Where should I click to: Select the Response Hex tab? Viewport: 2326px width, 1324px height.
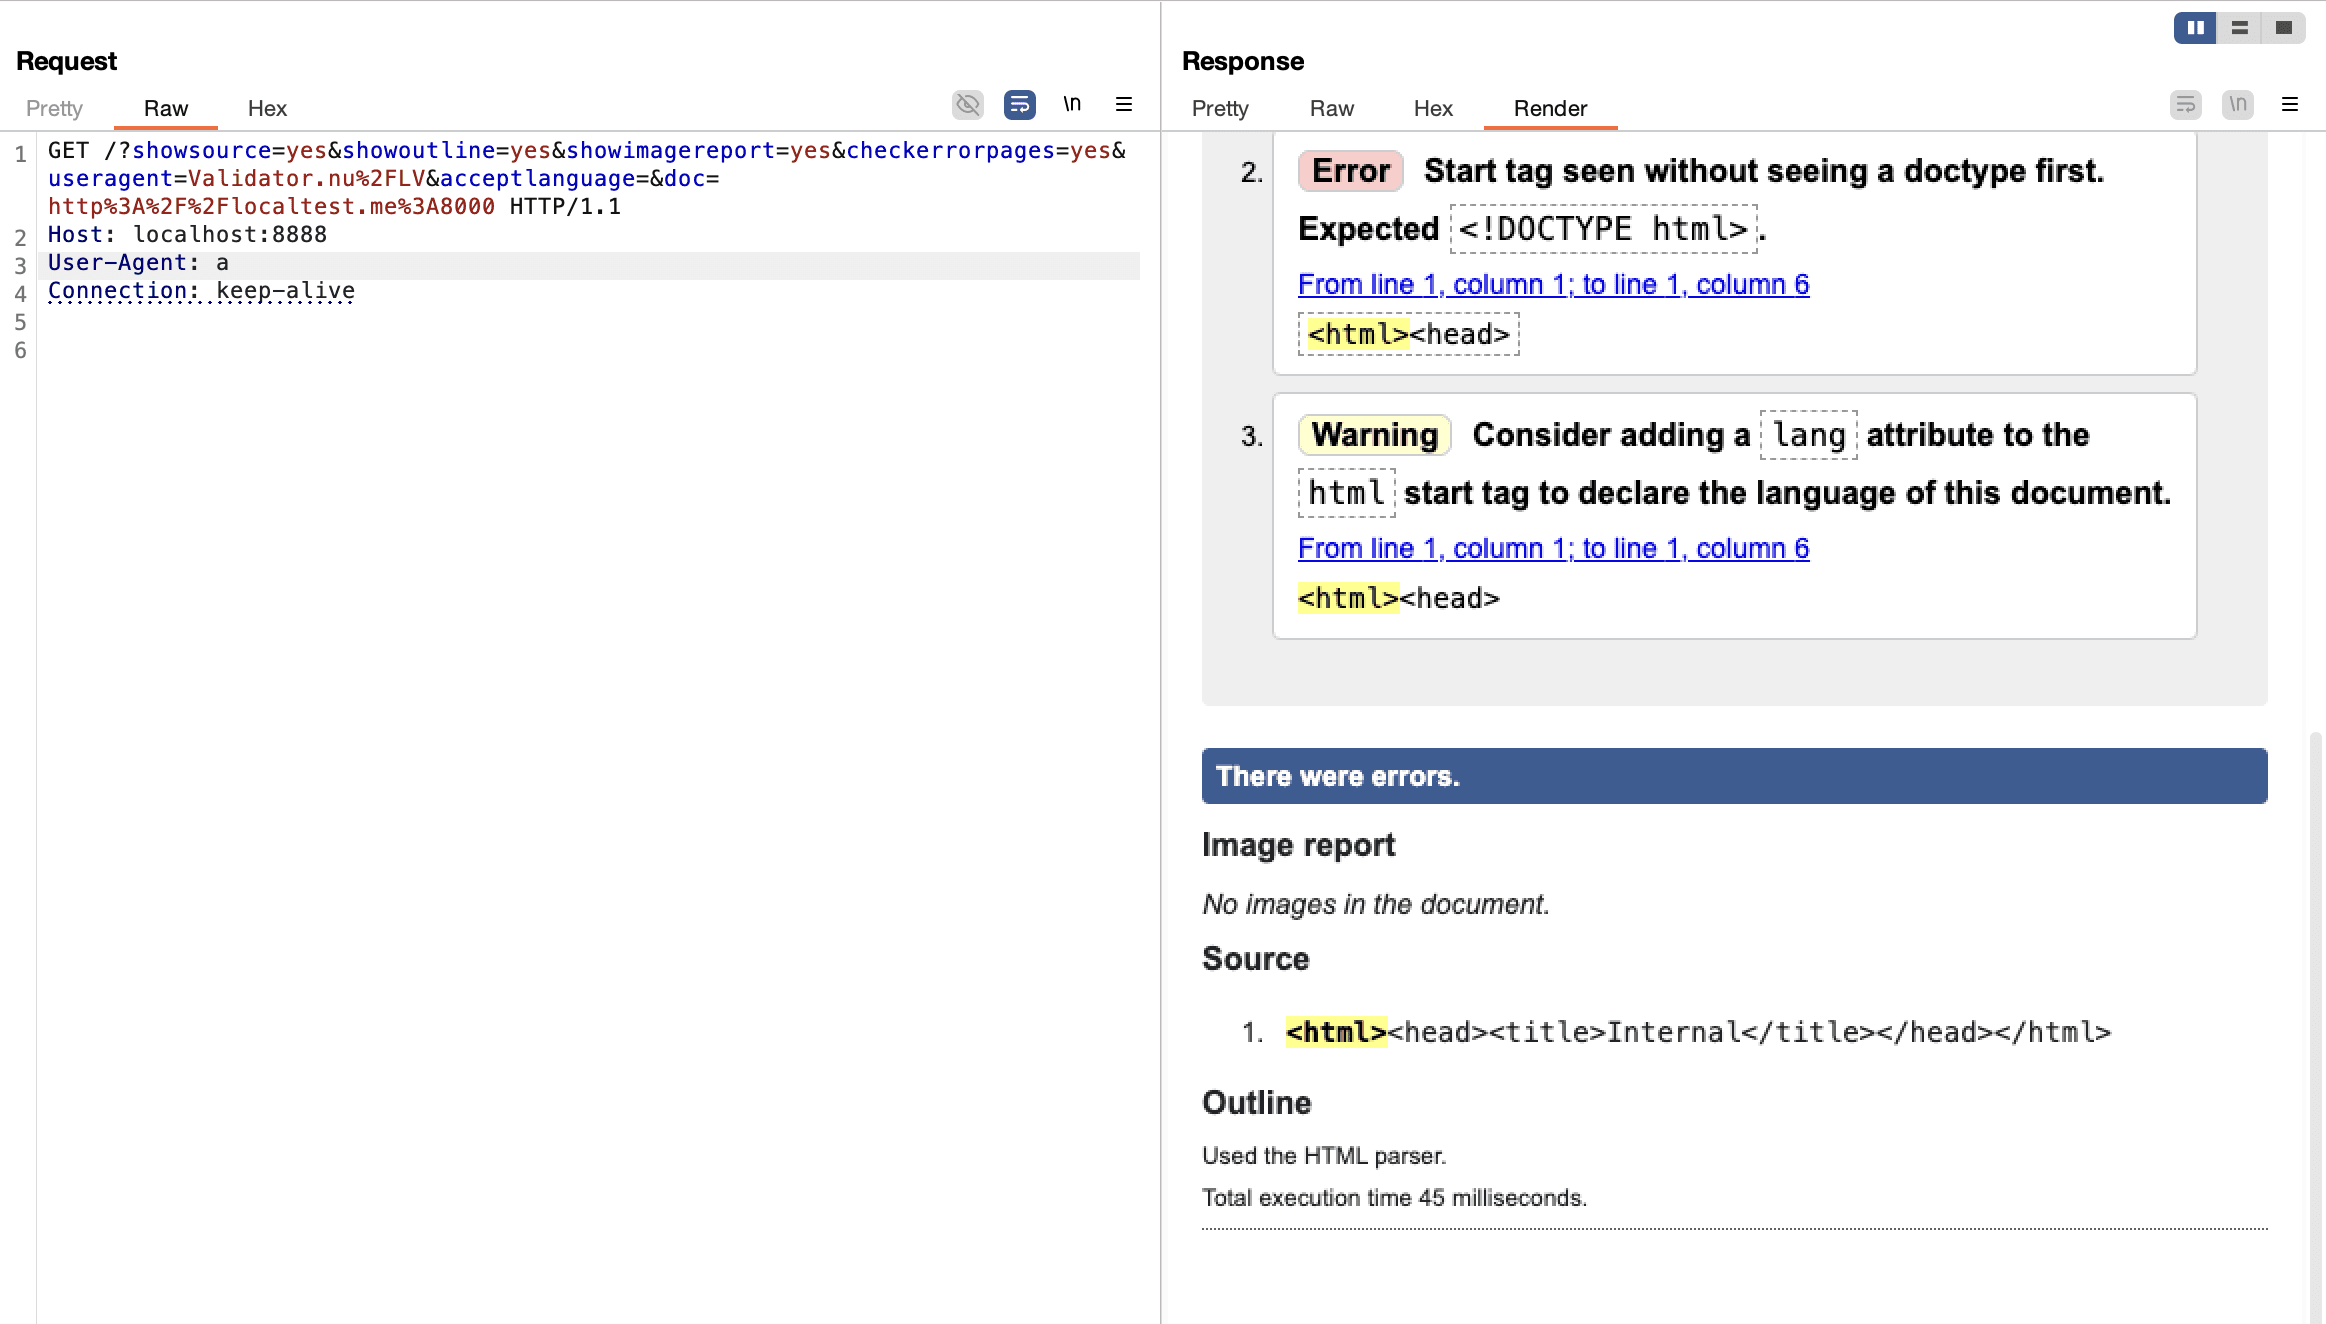pos(1432,108)
